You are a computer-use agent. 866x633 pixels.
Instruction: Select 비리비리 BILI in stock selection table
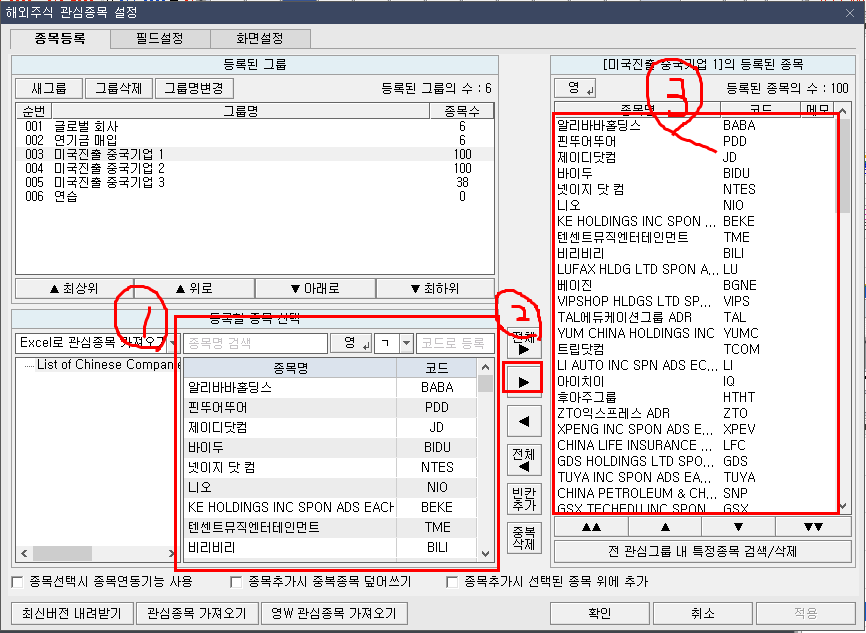point(330,547)
